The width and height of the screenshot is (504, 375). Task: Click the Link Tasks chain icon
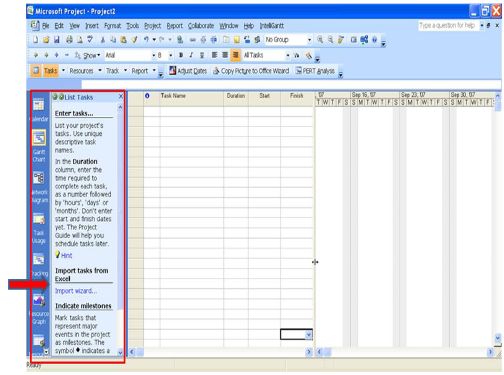click(193, 40)
